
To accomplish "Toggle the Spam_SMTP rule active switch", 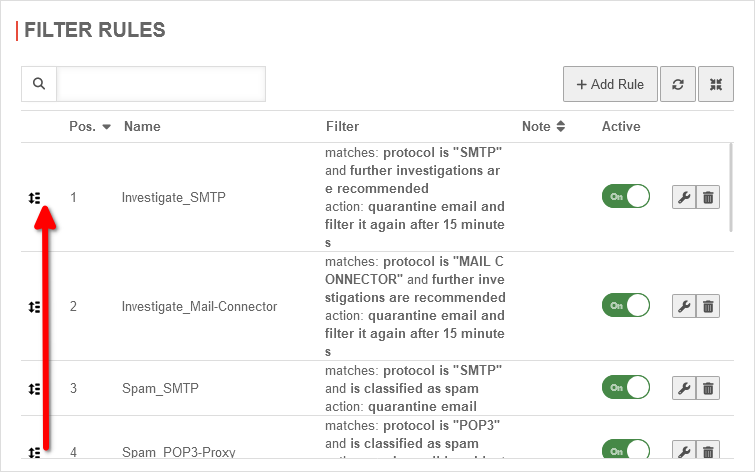I will 625,387.
